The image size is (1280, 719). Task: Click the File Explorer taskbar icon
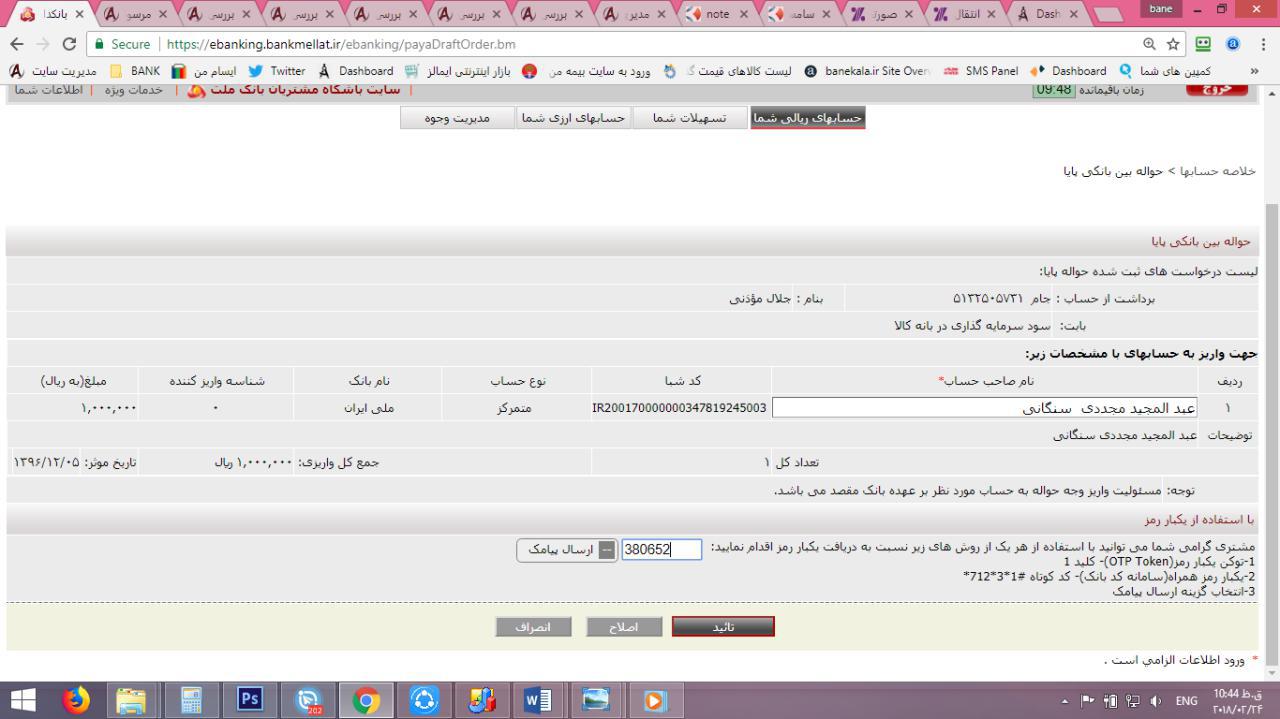(133, 701)
